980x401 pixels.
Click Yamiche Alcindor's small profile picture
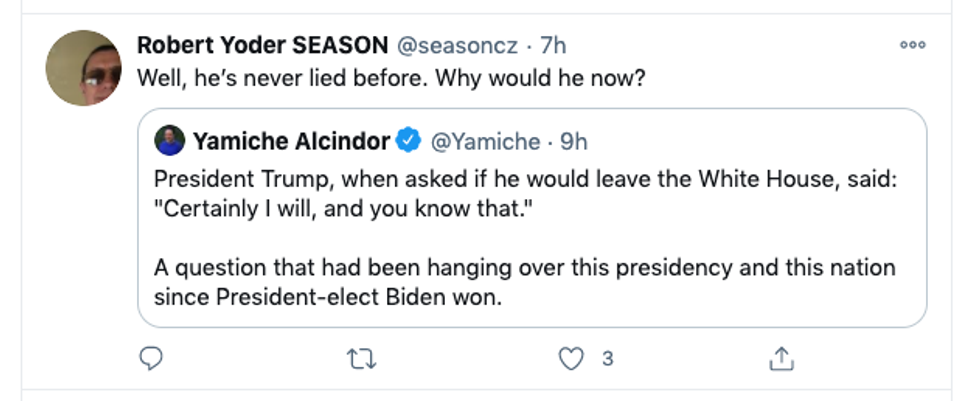pos(169,142)
